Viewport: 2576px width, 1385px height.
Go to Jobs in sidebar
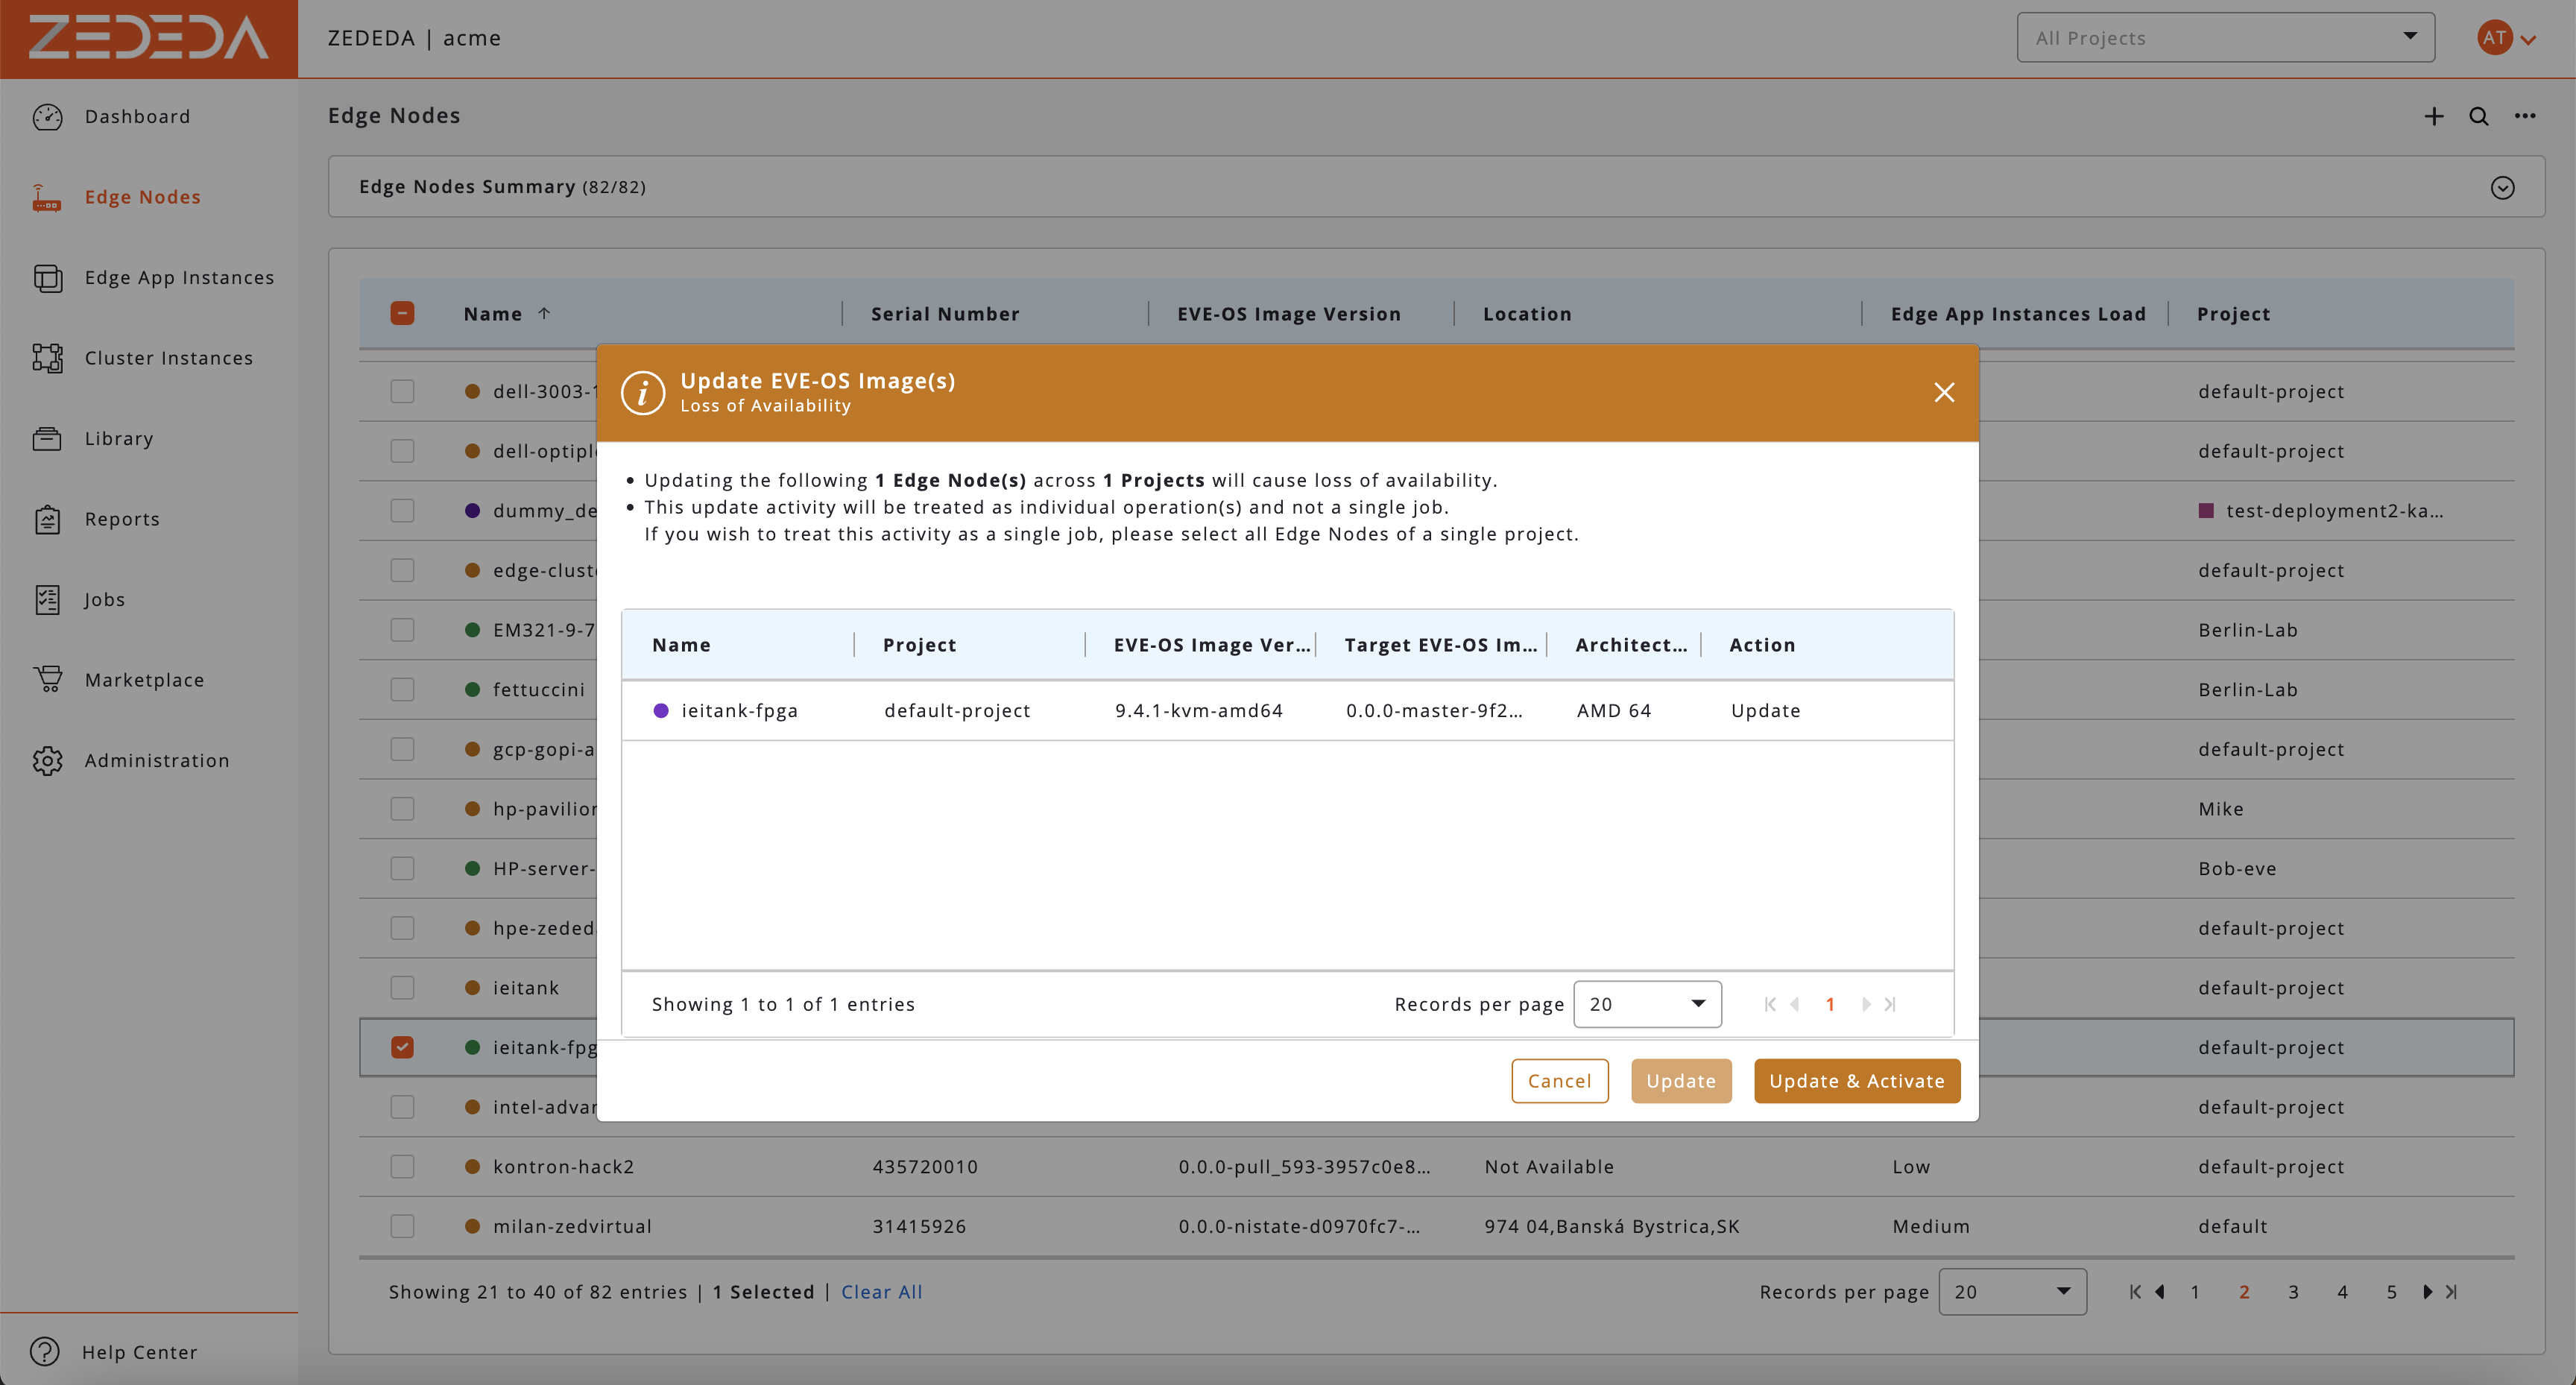tap(104, 600)
